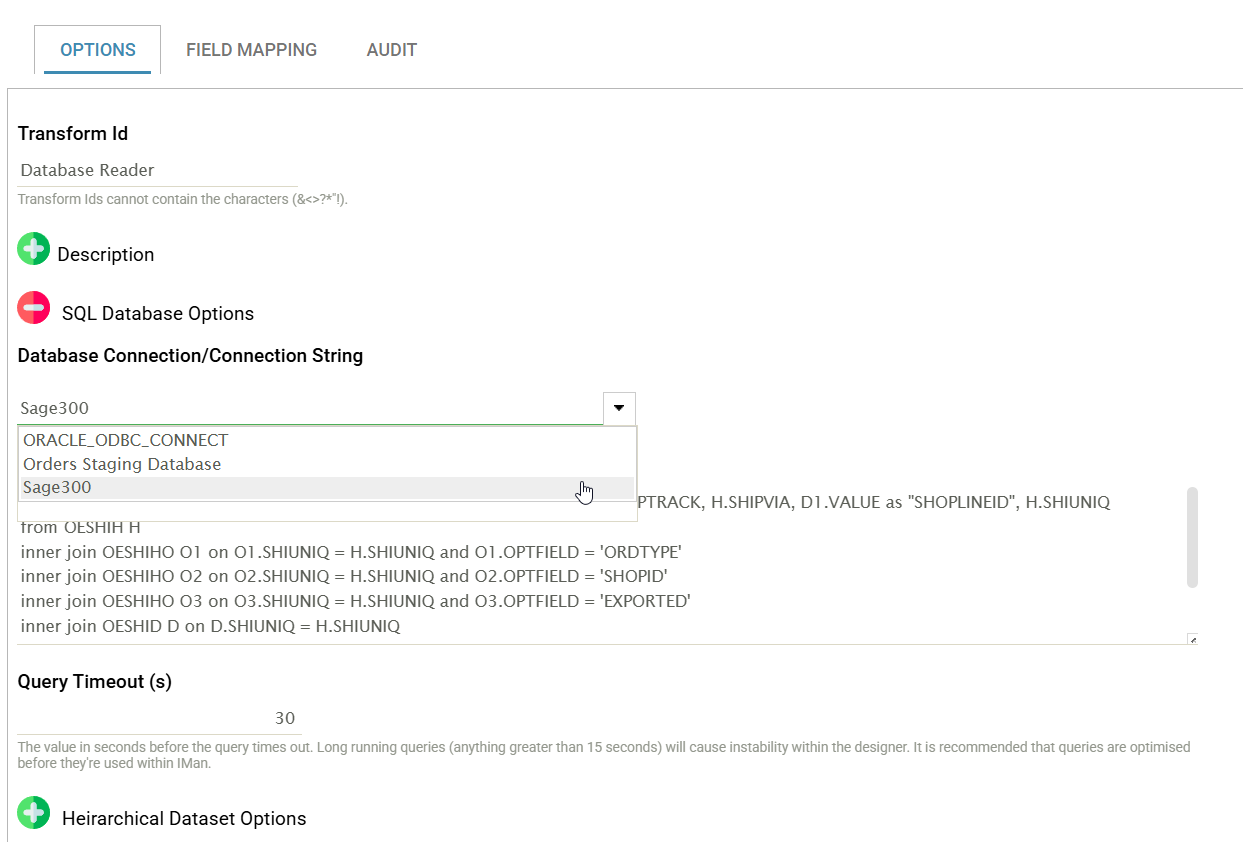Viewport: 1243px width, 842px height.
Task: Click the SQL line 'inner join OESHID D'
Action: point(210,626)
